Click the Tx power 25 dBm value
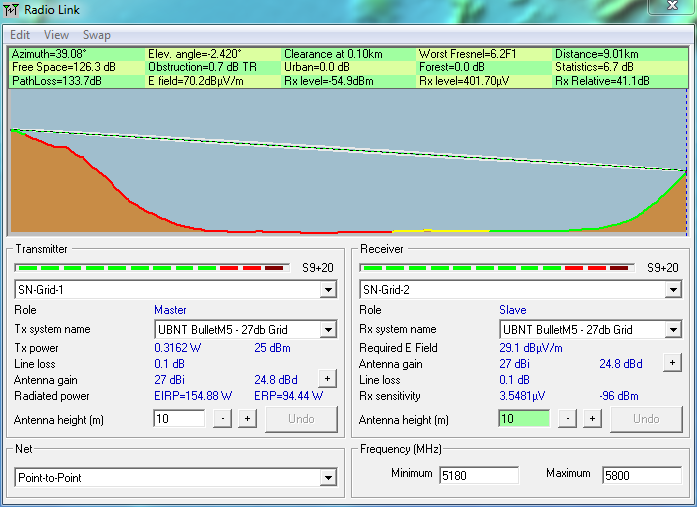The width and height of the screenshot is (697, 507). pos(272,348)
